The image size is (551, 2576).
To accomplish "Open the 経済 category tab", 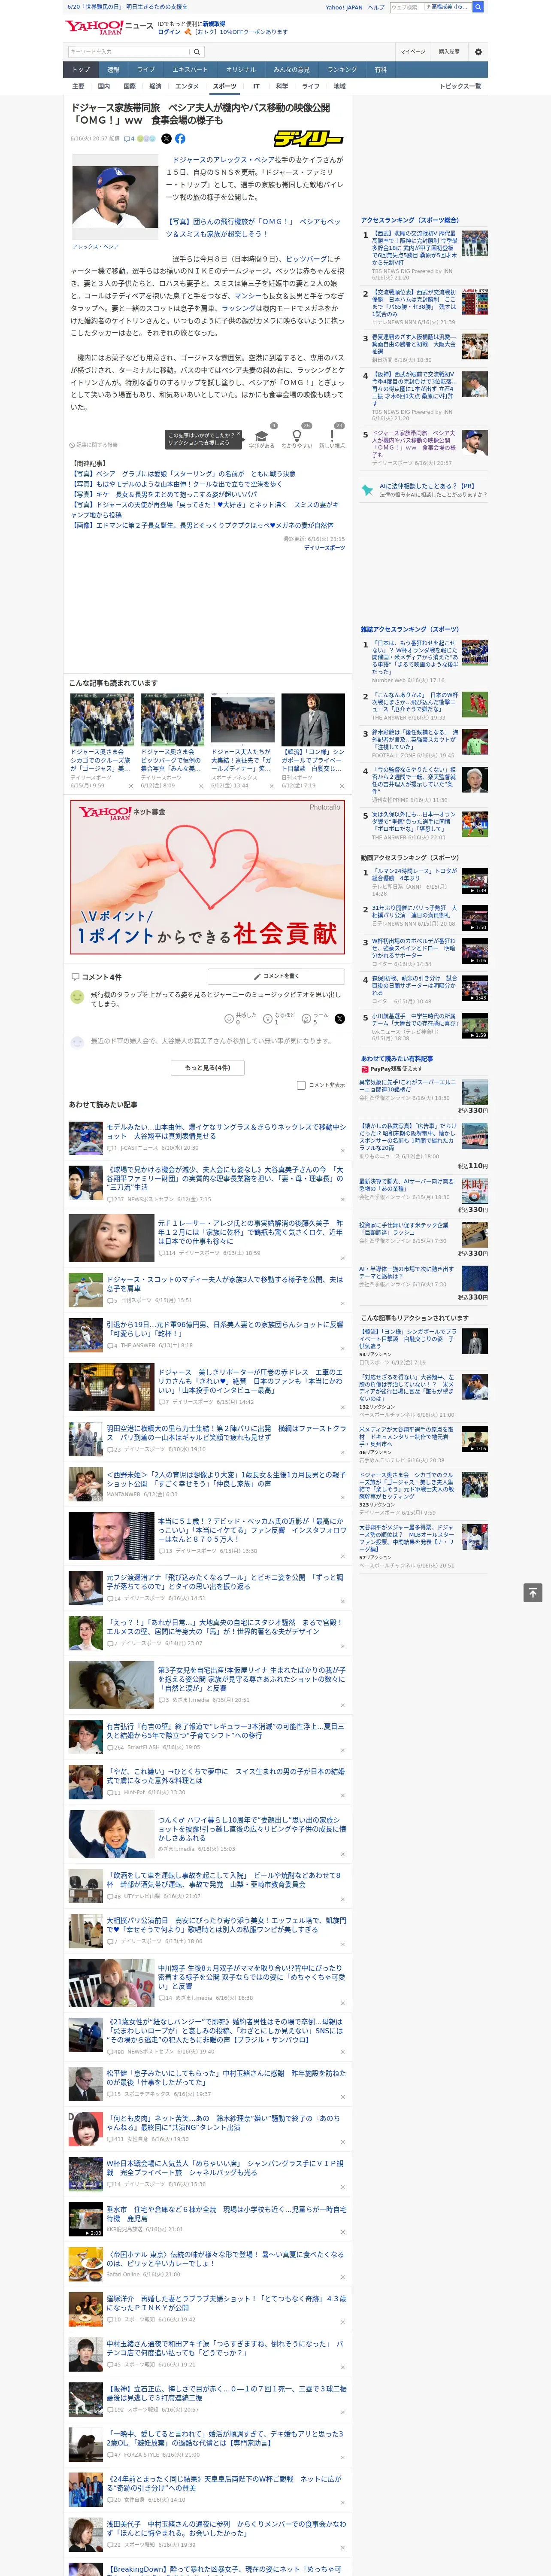I will pyautogui.click(x=155, y=86).
